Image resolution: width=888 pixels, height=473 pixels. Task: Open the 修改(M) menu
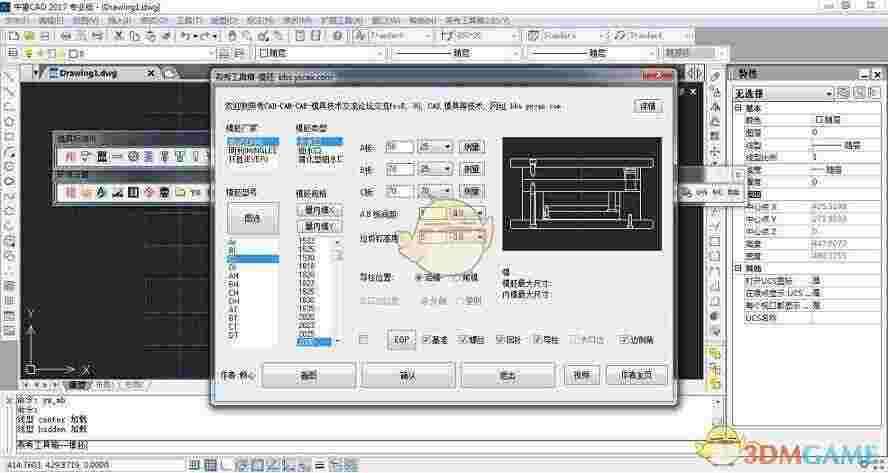[297, 20]
